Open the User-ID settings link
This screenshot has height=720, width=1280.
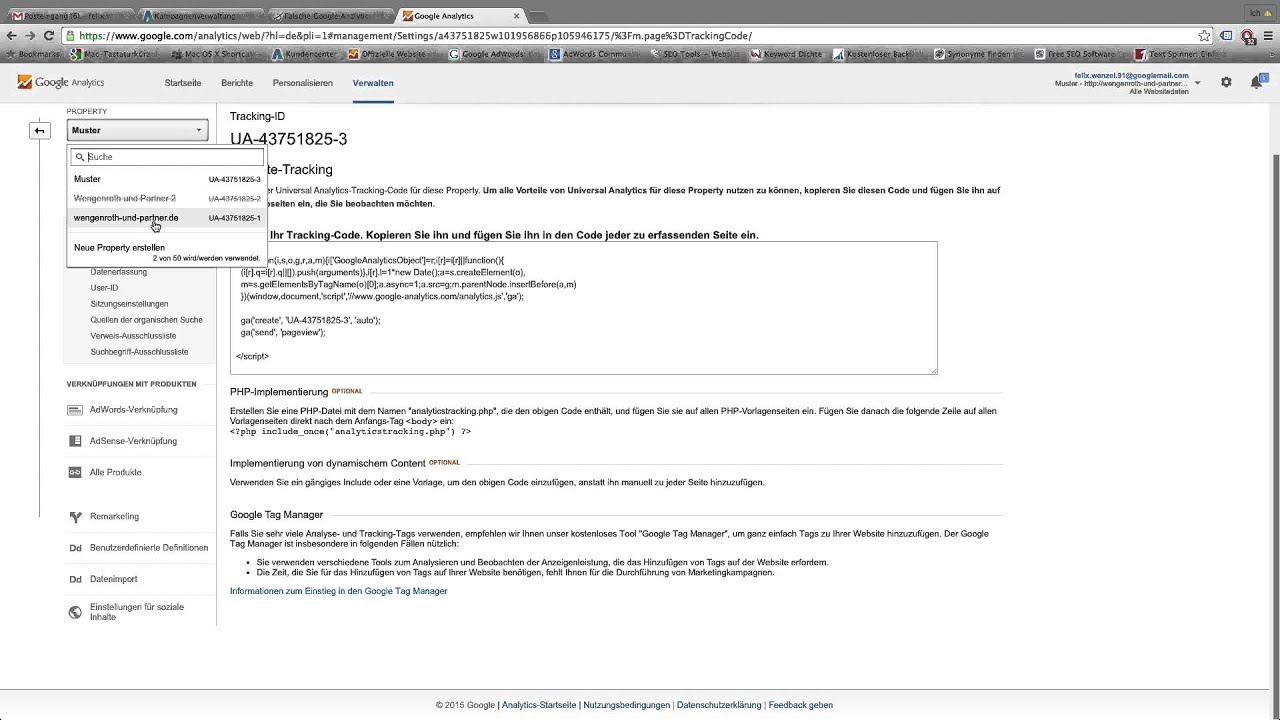104,288
